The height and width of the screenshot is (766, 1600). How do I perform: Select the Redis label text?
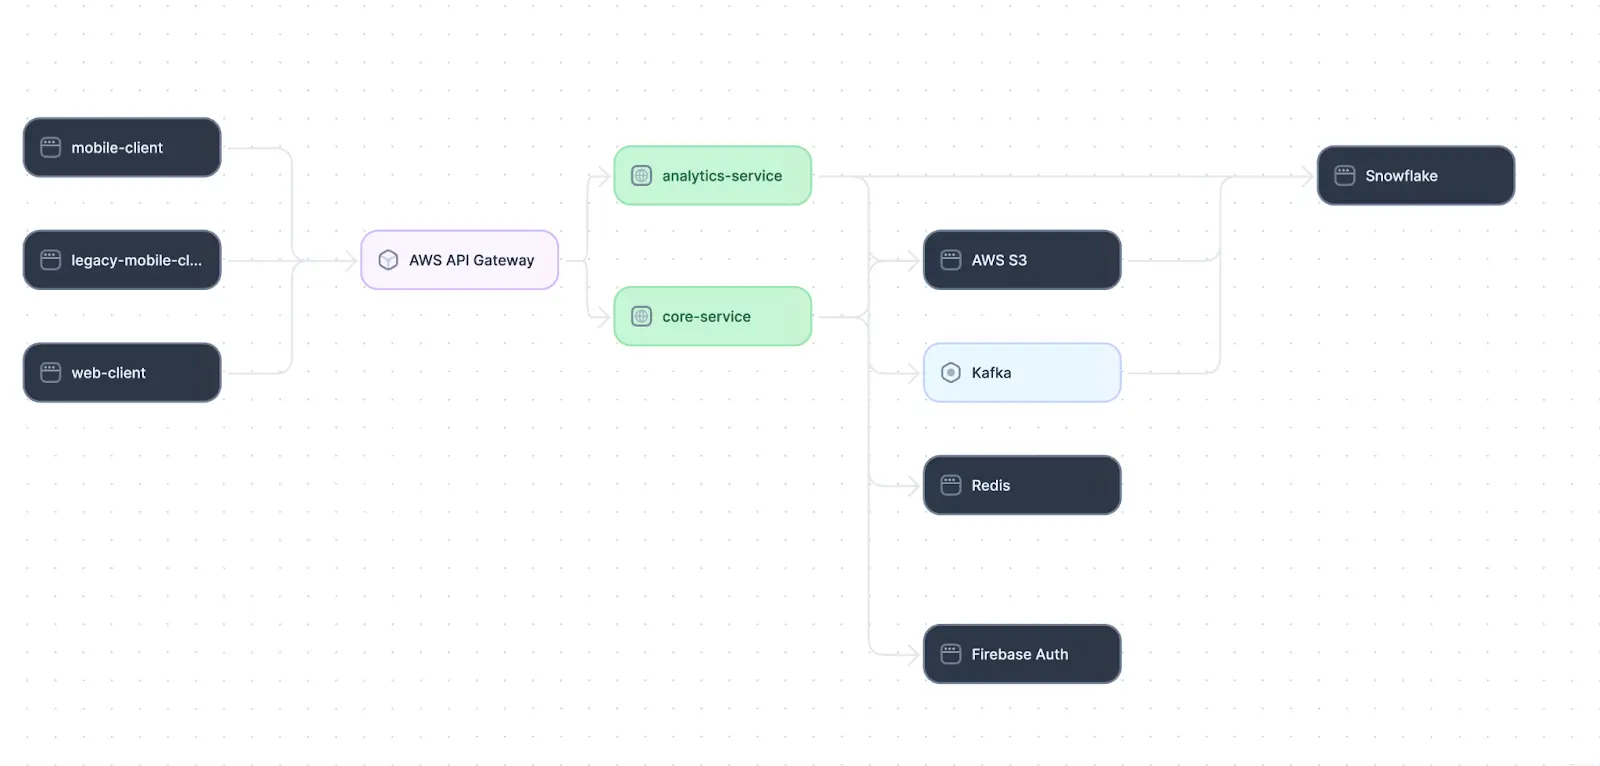pos(990,486)
